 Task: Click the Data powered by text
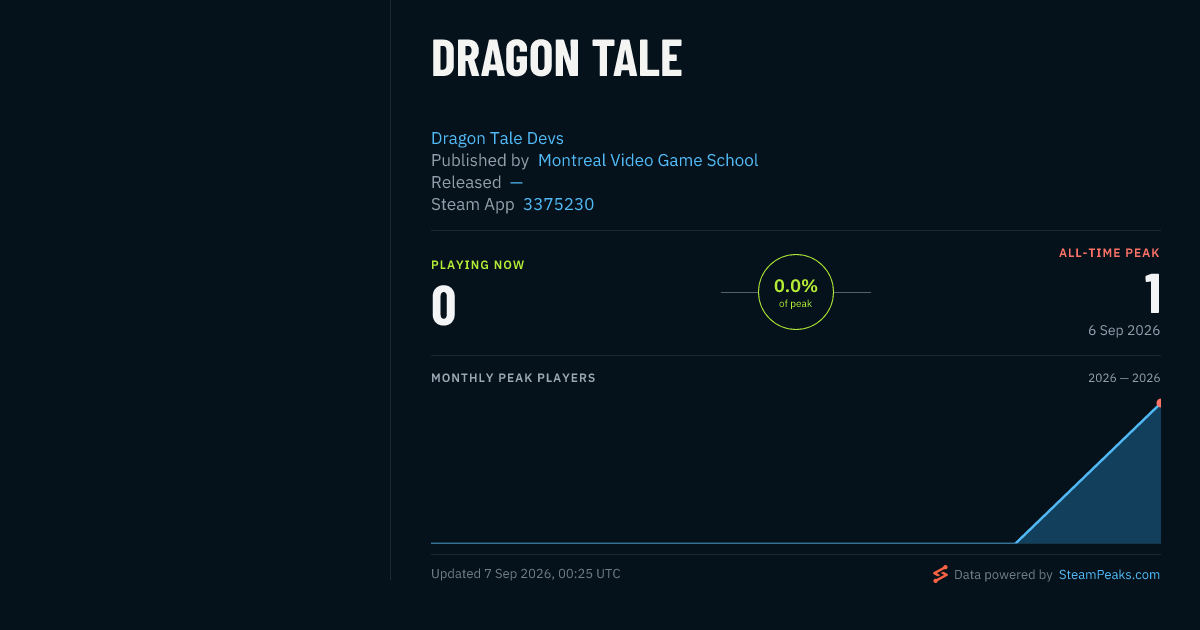(x=1003, y=575)
